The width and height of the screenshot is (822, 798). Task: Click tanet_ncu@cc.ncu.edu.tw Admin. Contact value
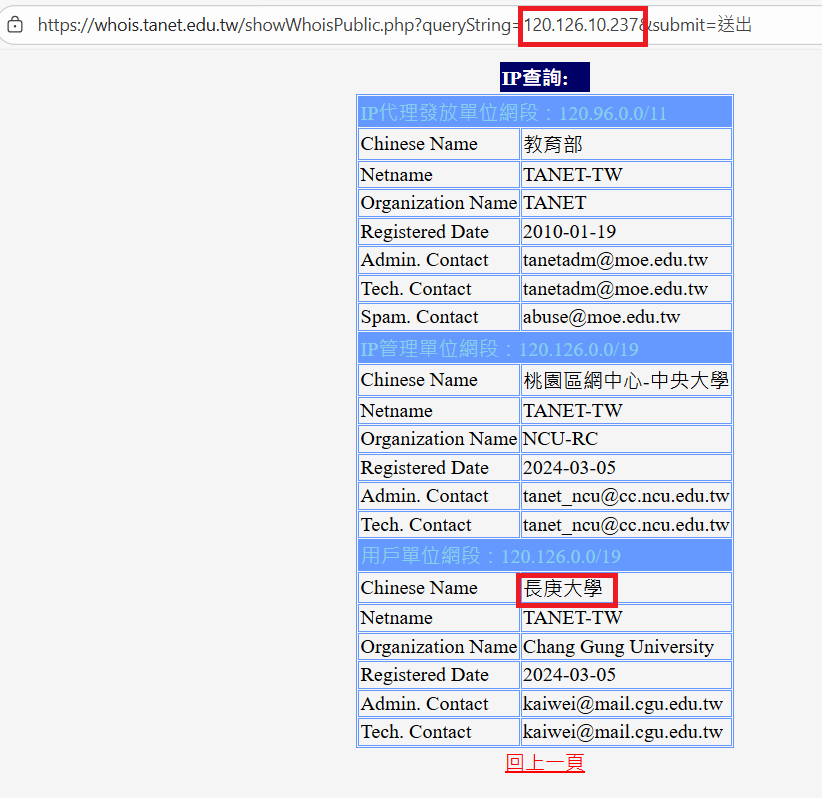pyautogui.click(x=626, y=496)
